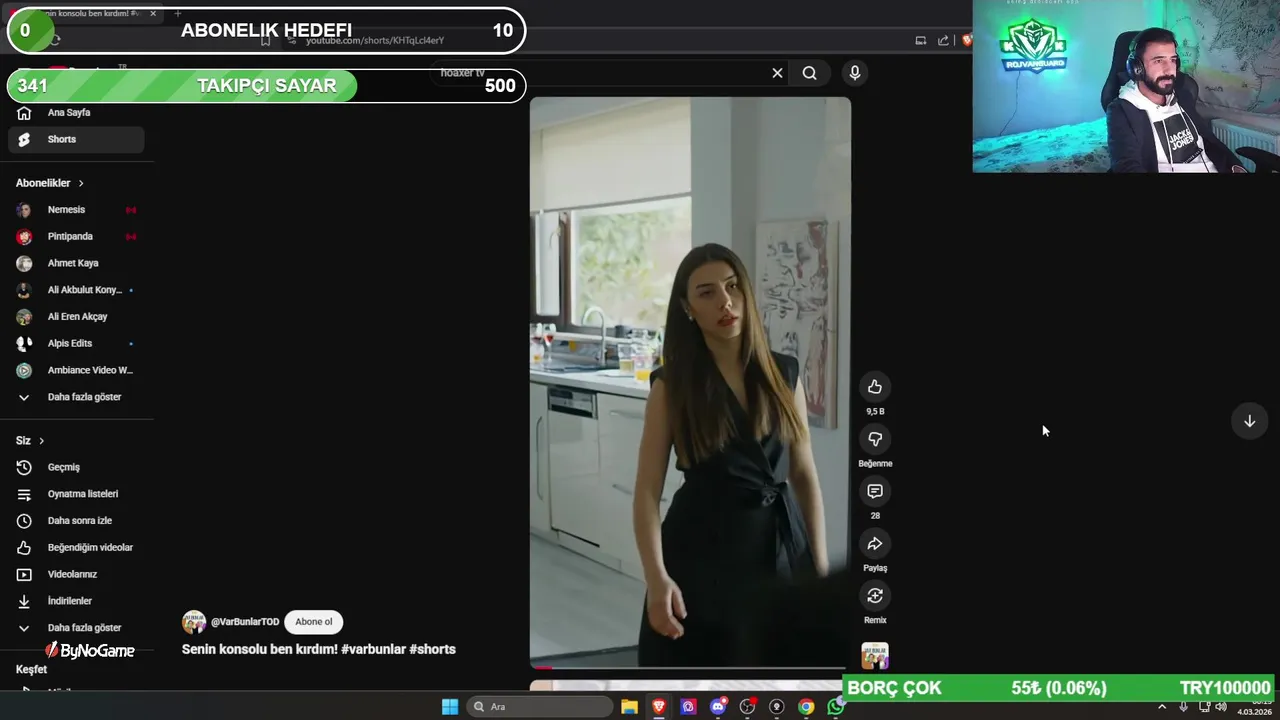
Task: Open the Remix option
Action: point(875,596)
